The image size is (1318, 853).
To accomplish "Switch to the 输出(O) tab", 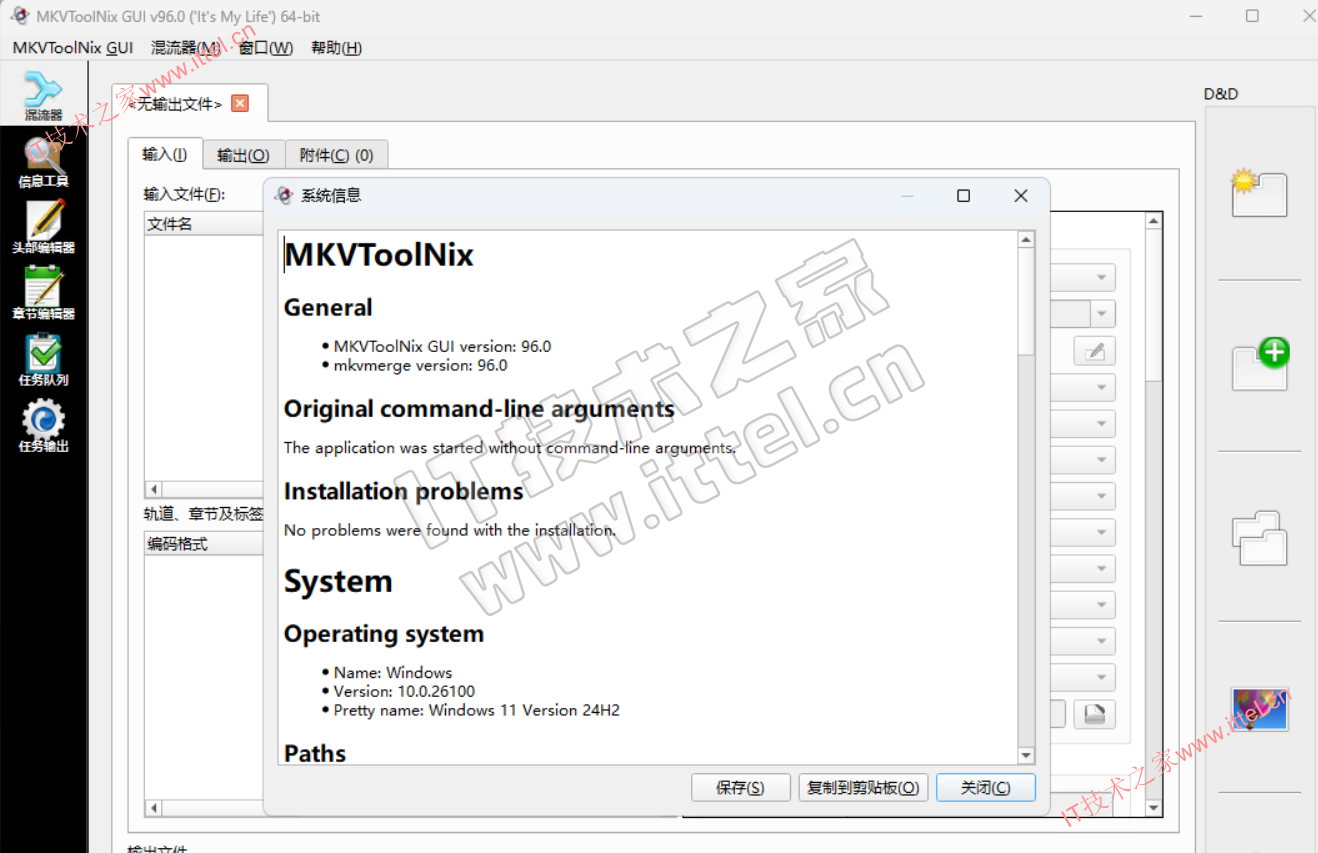I will tap(243, 155).
